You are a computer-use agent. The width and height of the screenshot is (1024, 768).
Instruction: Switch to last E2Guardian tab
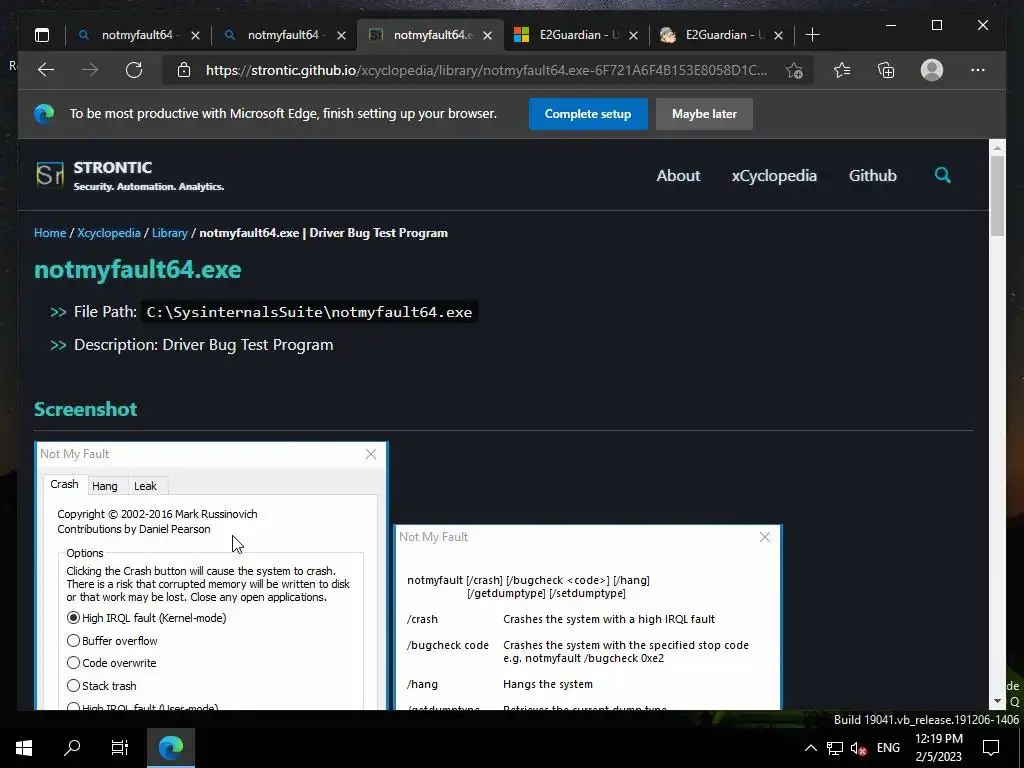click(721, 35)
